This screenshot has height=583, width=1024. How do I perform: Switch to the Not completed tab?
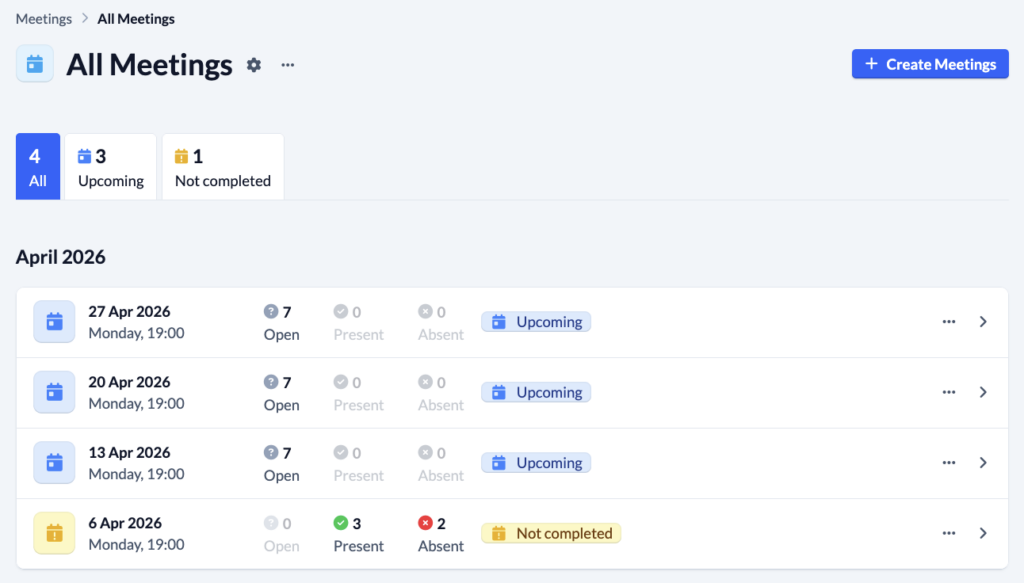click(x=222, y=166)
